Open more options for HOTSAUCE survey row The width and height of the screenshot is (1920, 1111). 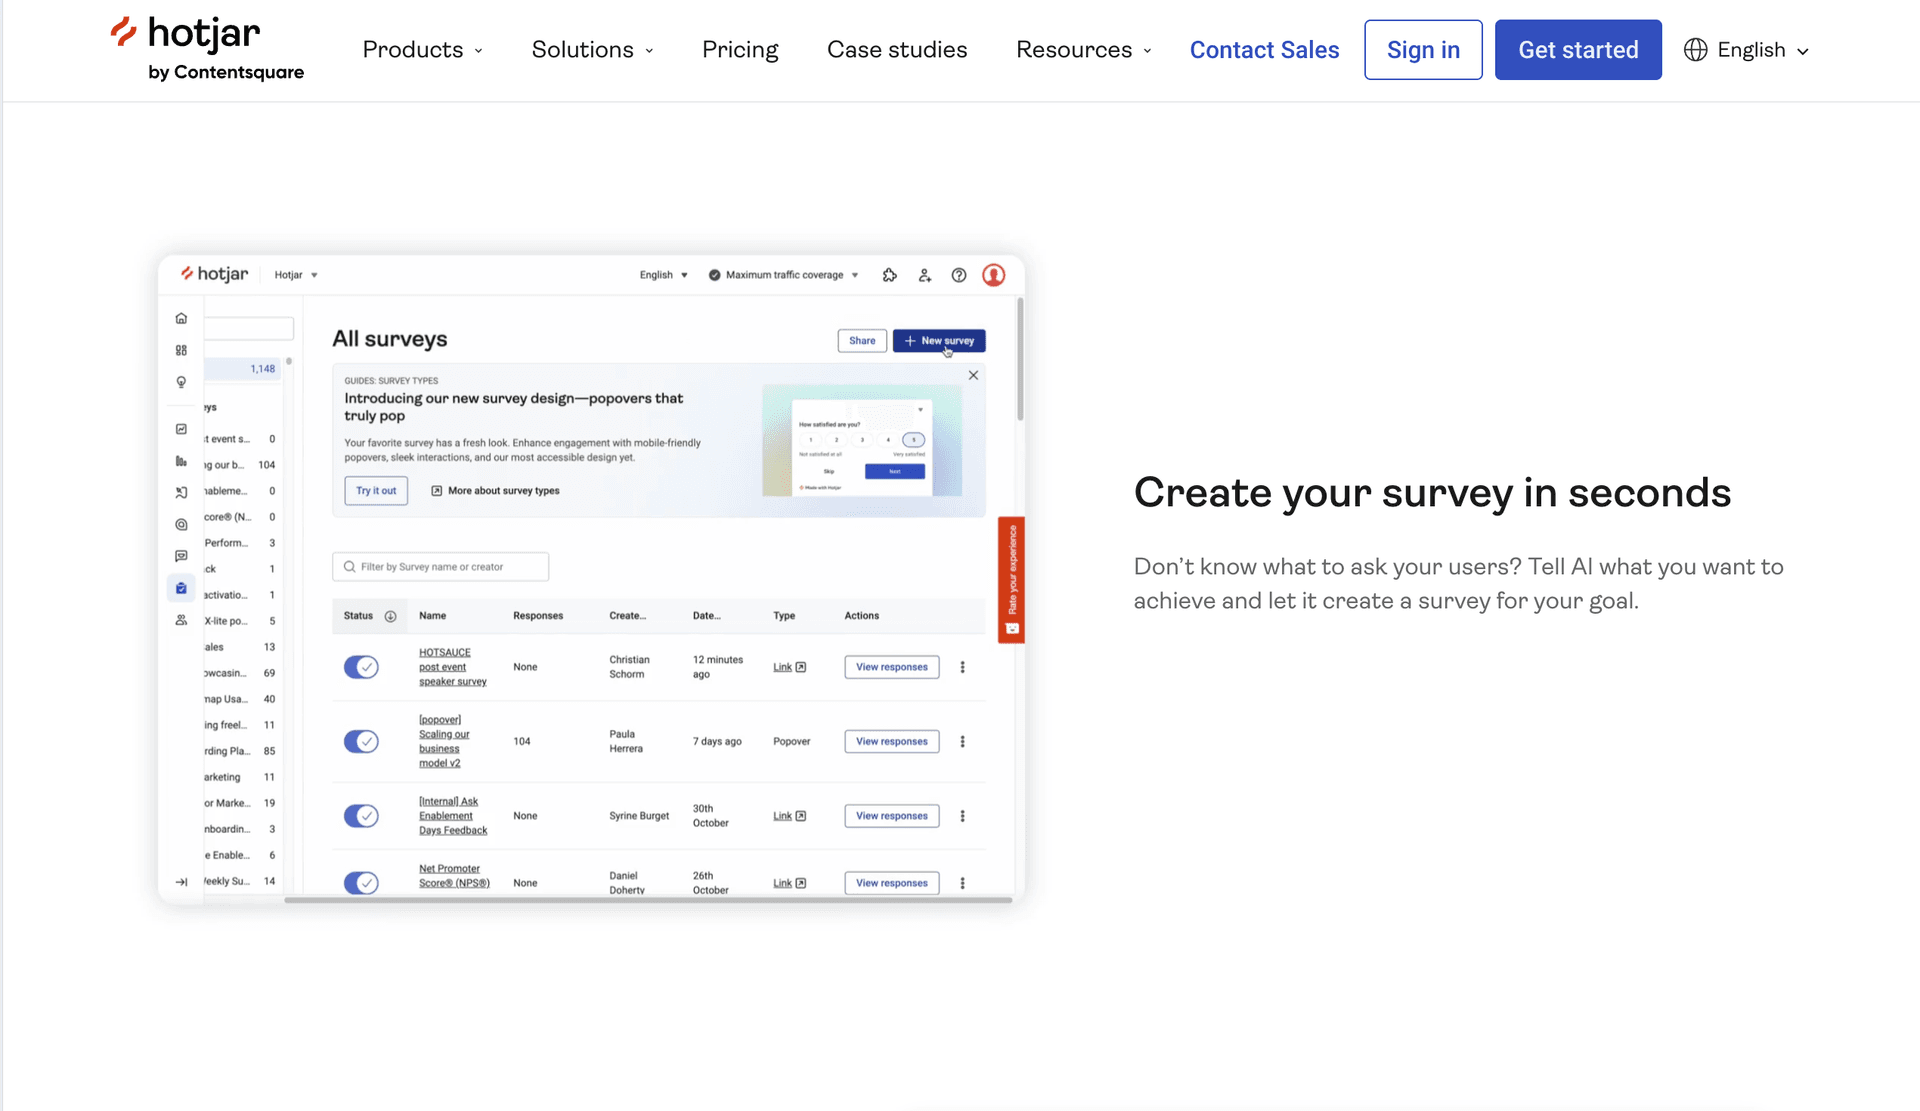coord(963,667)
